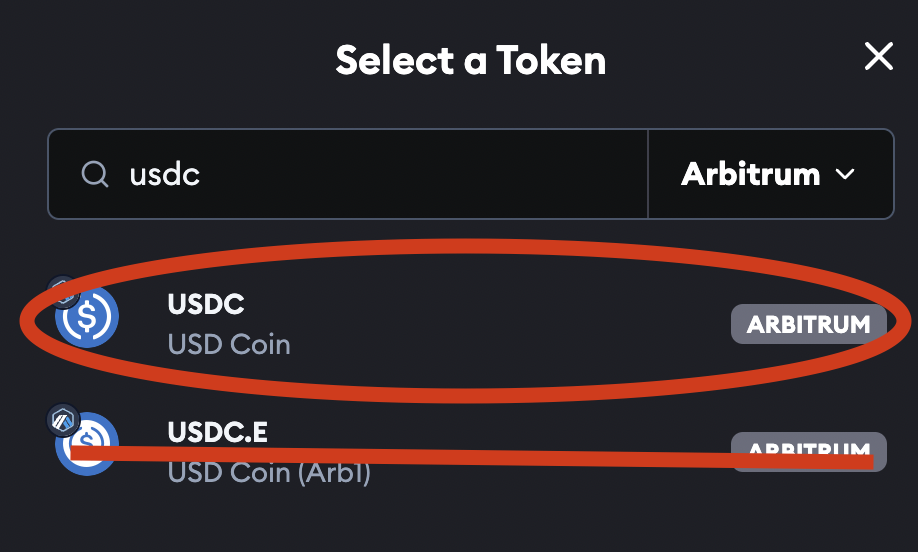Select the USDC.E token row
The image size is (918, 552).
point(470,452)
